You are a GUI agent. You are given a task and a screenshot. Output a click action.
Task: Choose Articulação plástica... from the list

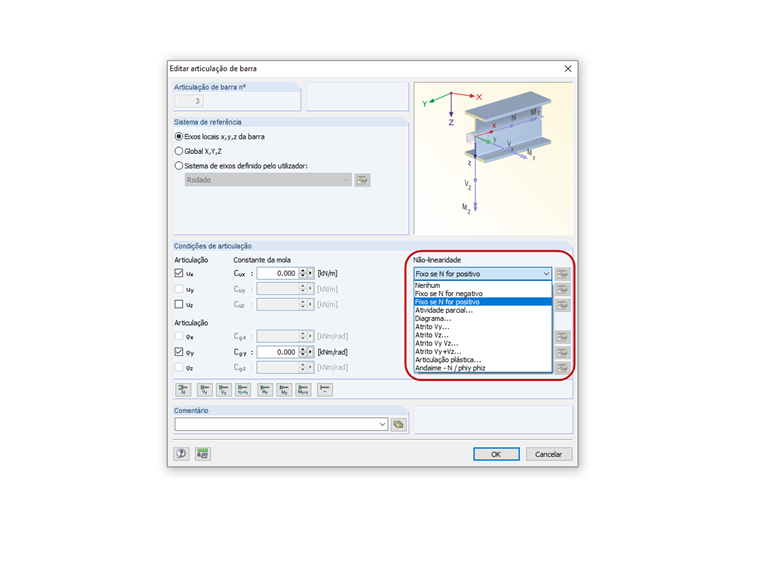tap(483, 360)
